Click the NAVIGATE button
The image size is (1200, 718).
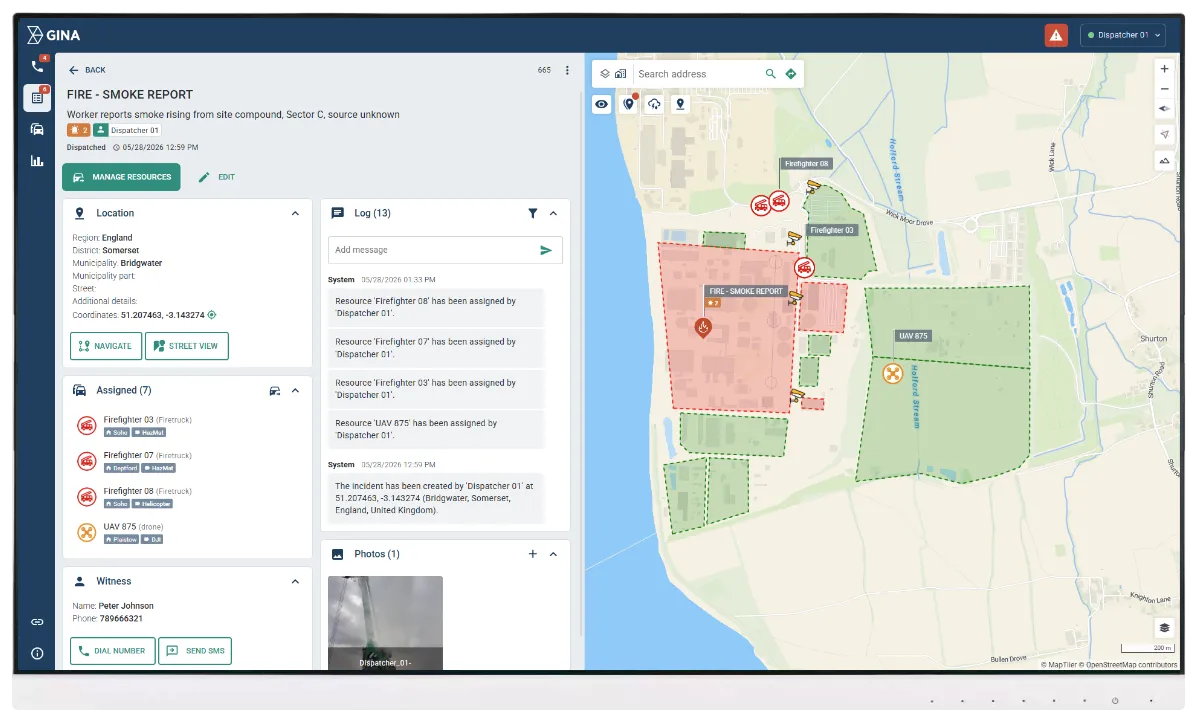point(106,346)
